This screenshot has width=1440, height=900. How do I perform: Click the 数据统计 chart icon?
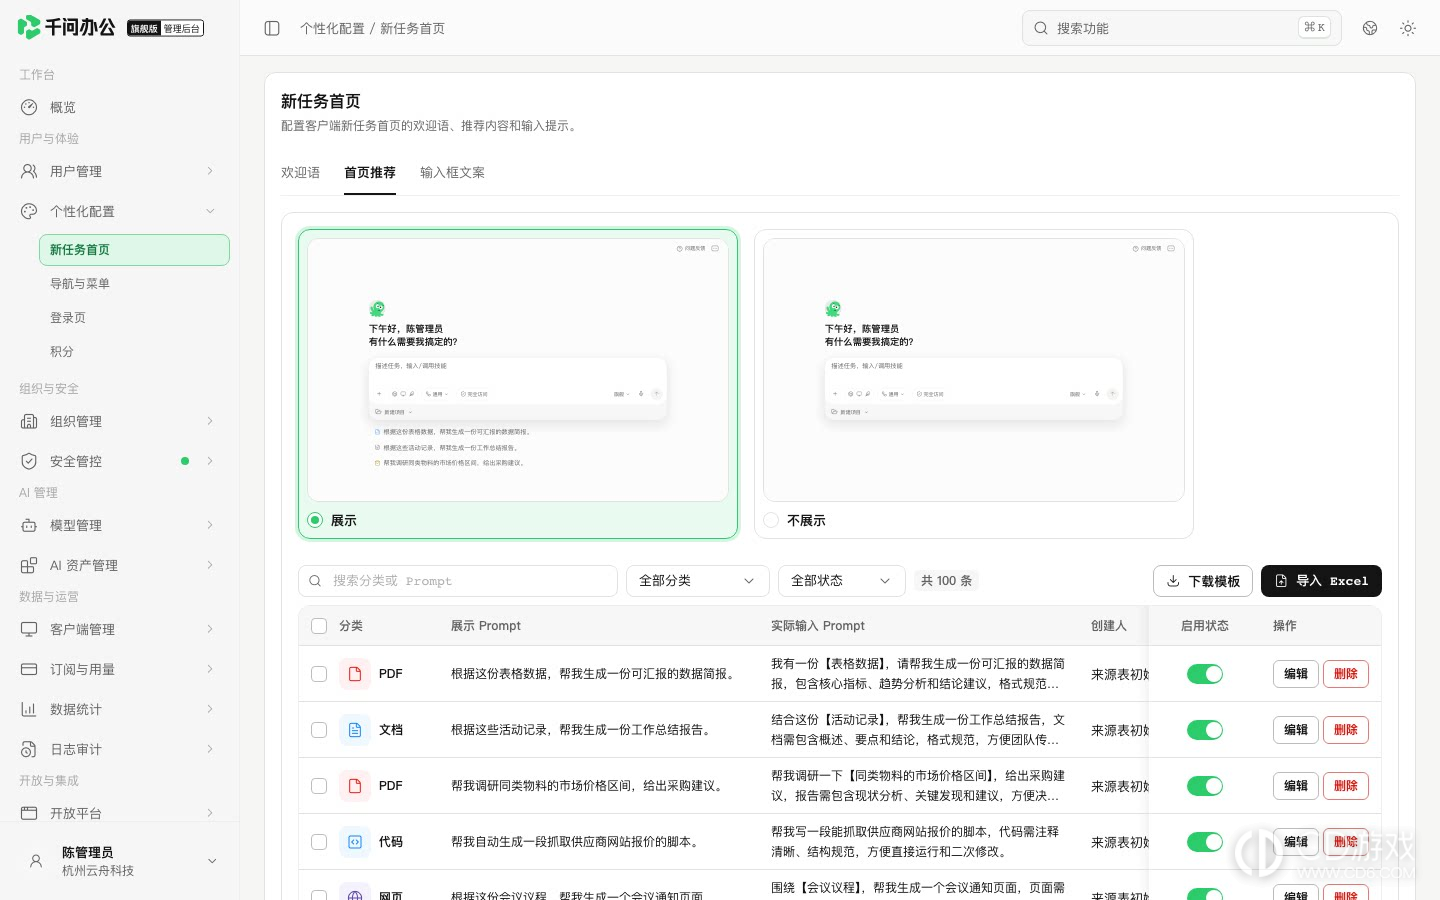(29, 709)
